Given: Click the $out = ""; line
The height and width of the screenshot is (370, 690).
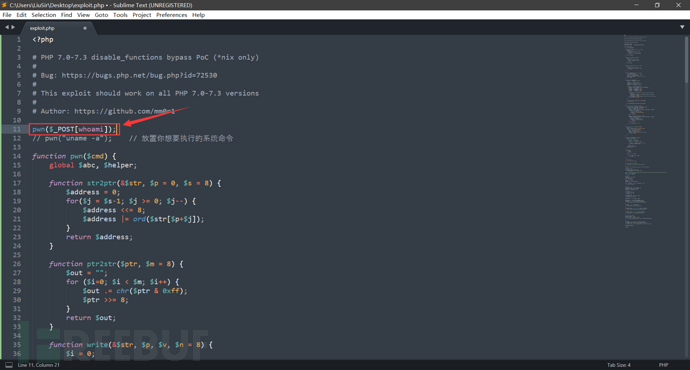Looking at the screenshot, I should tap(86, 273).
